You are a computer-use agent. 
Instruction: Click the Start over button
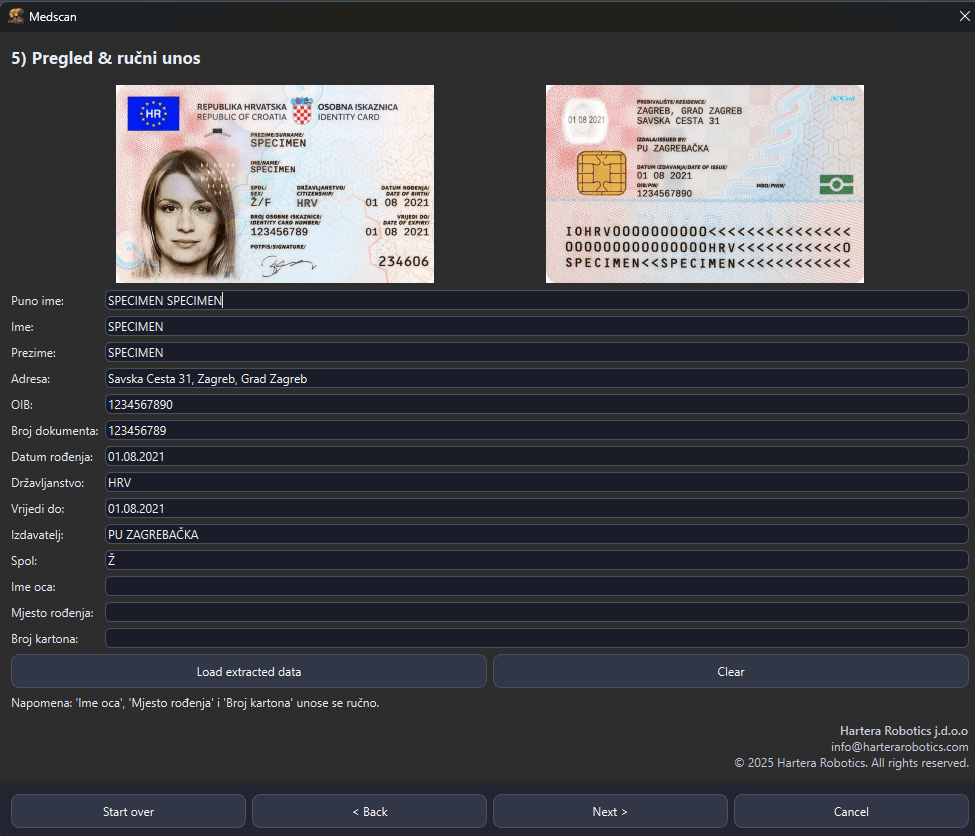tap(128, 811)
